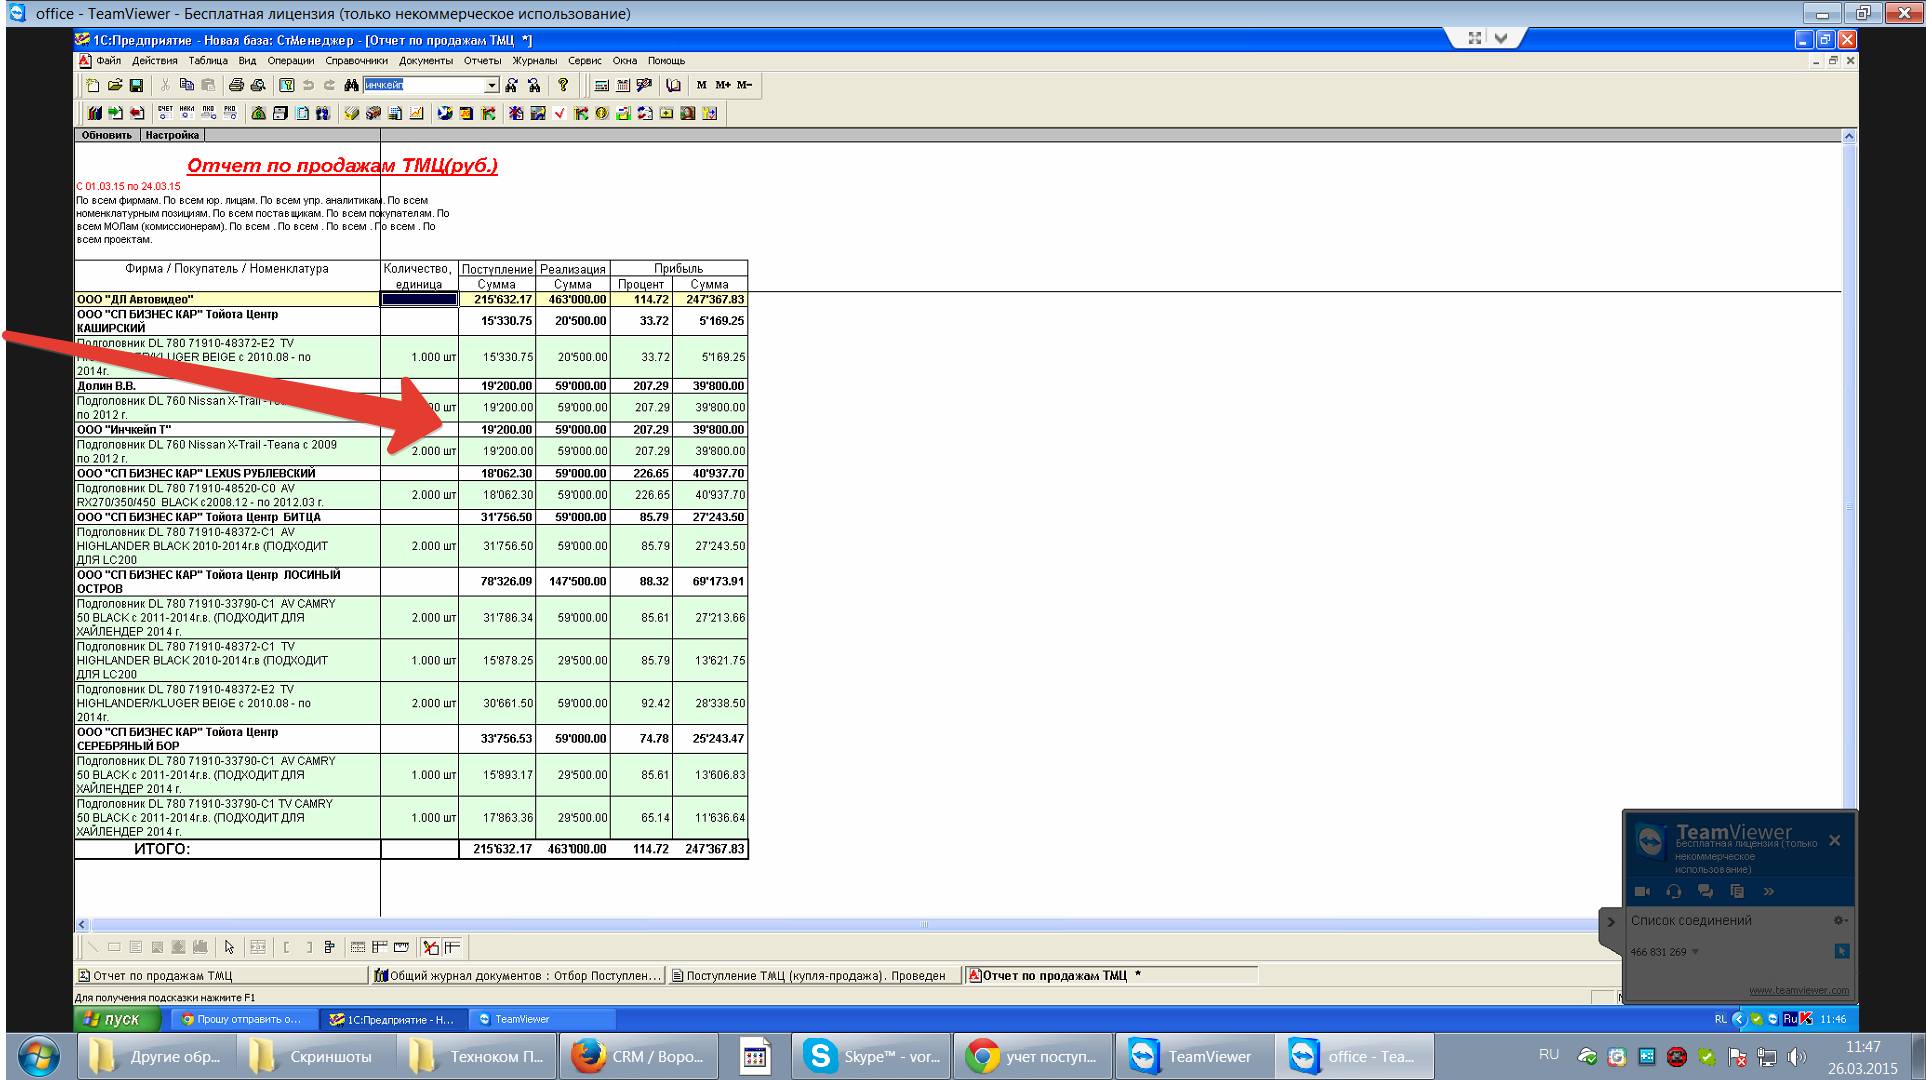
Task: Click the TeamViewer video camera icon
Action: pyautogui.click(x=1642, y=891)
